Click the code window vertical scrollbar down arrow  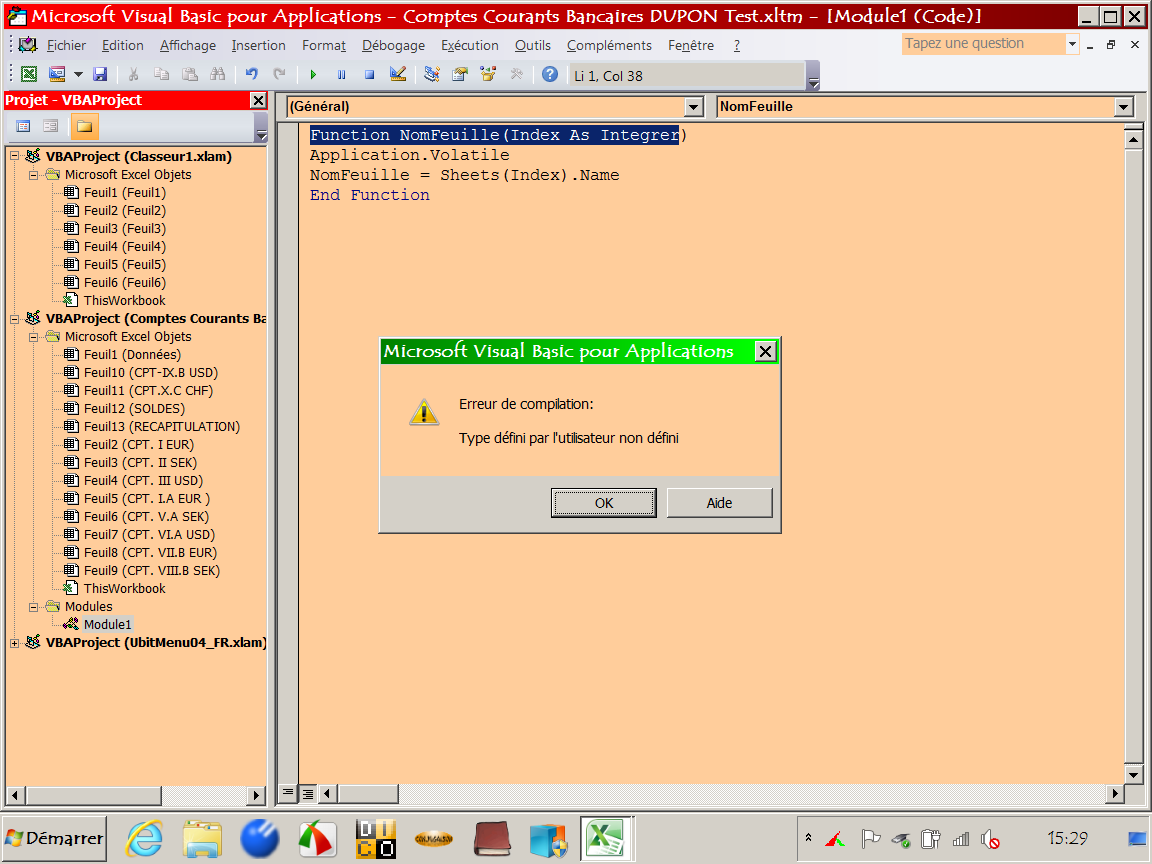1133,774
